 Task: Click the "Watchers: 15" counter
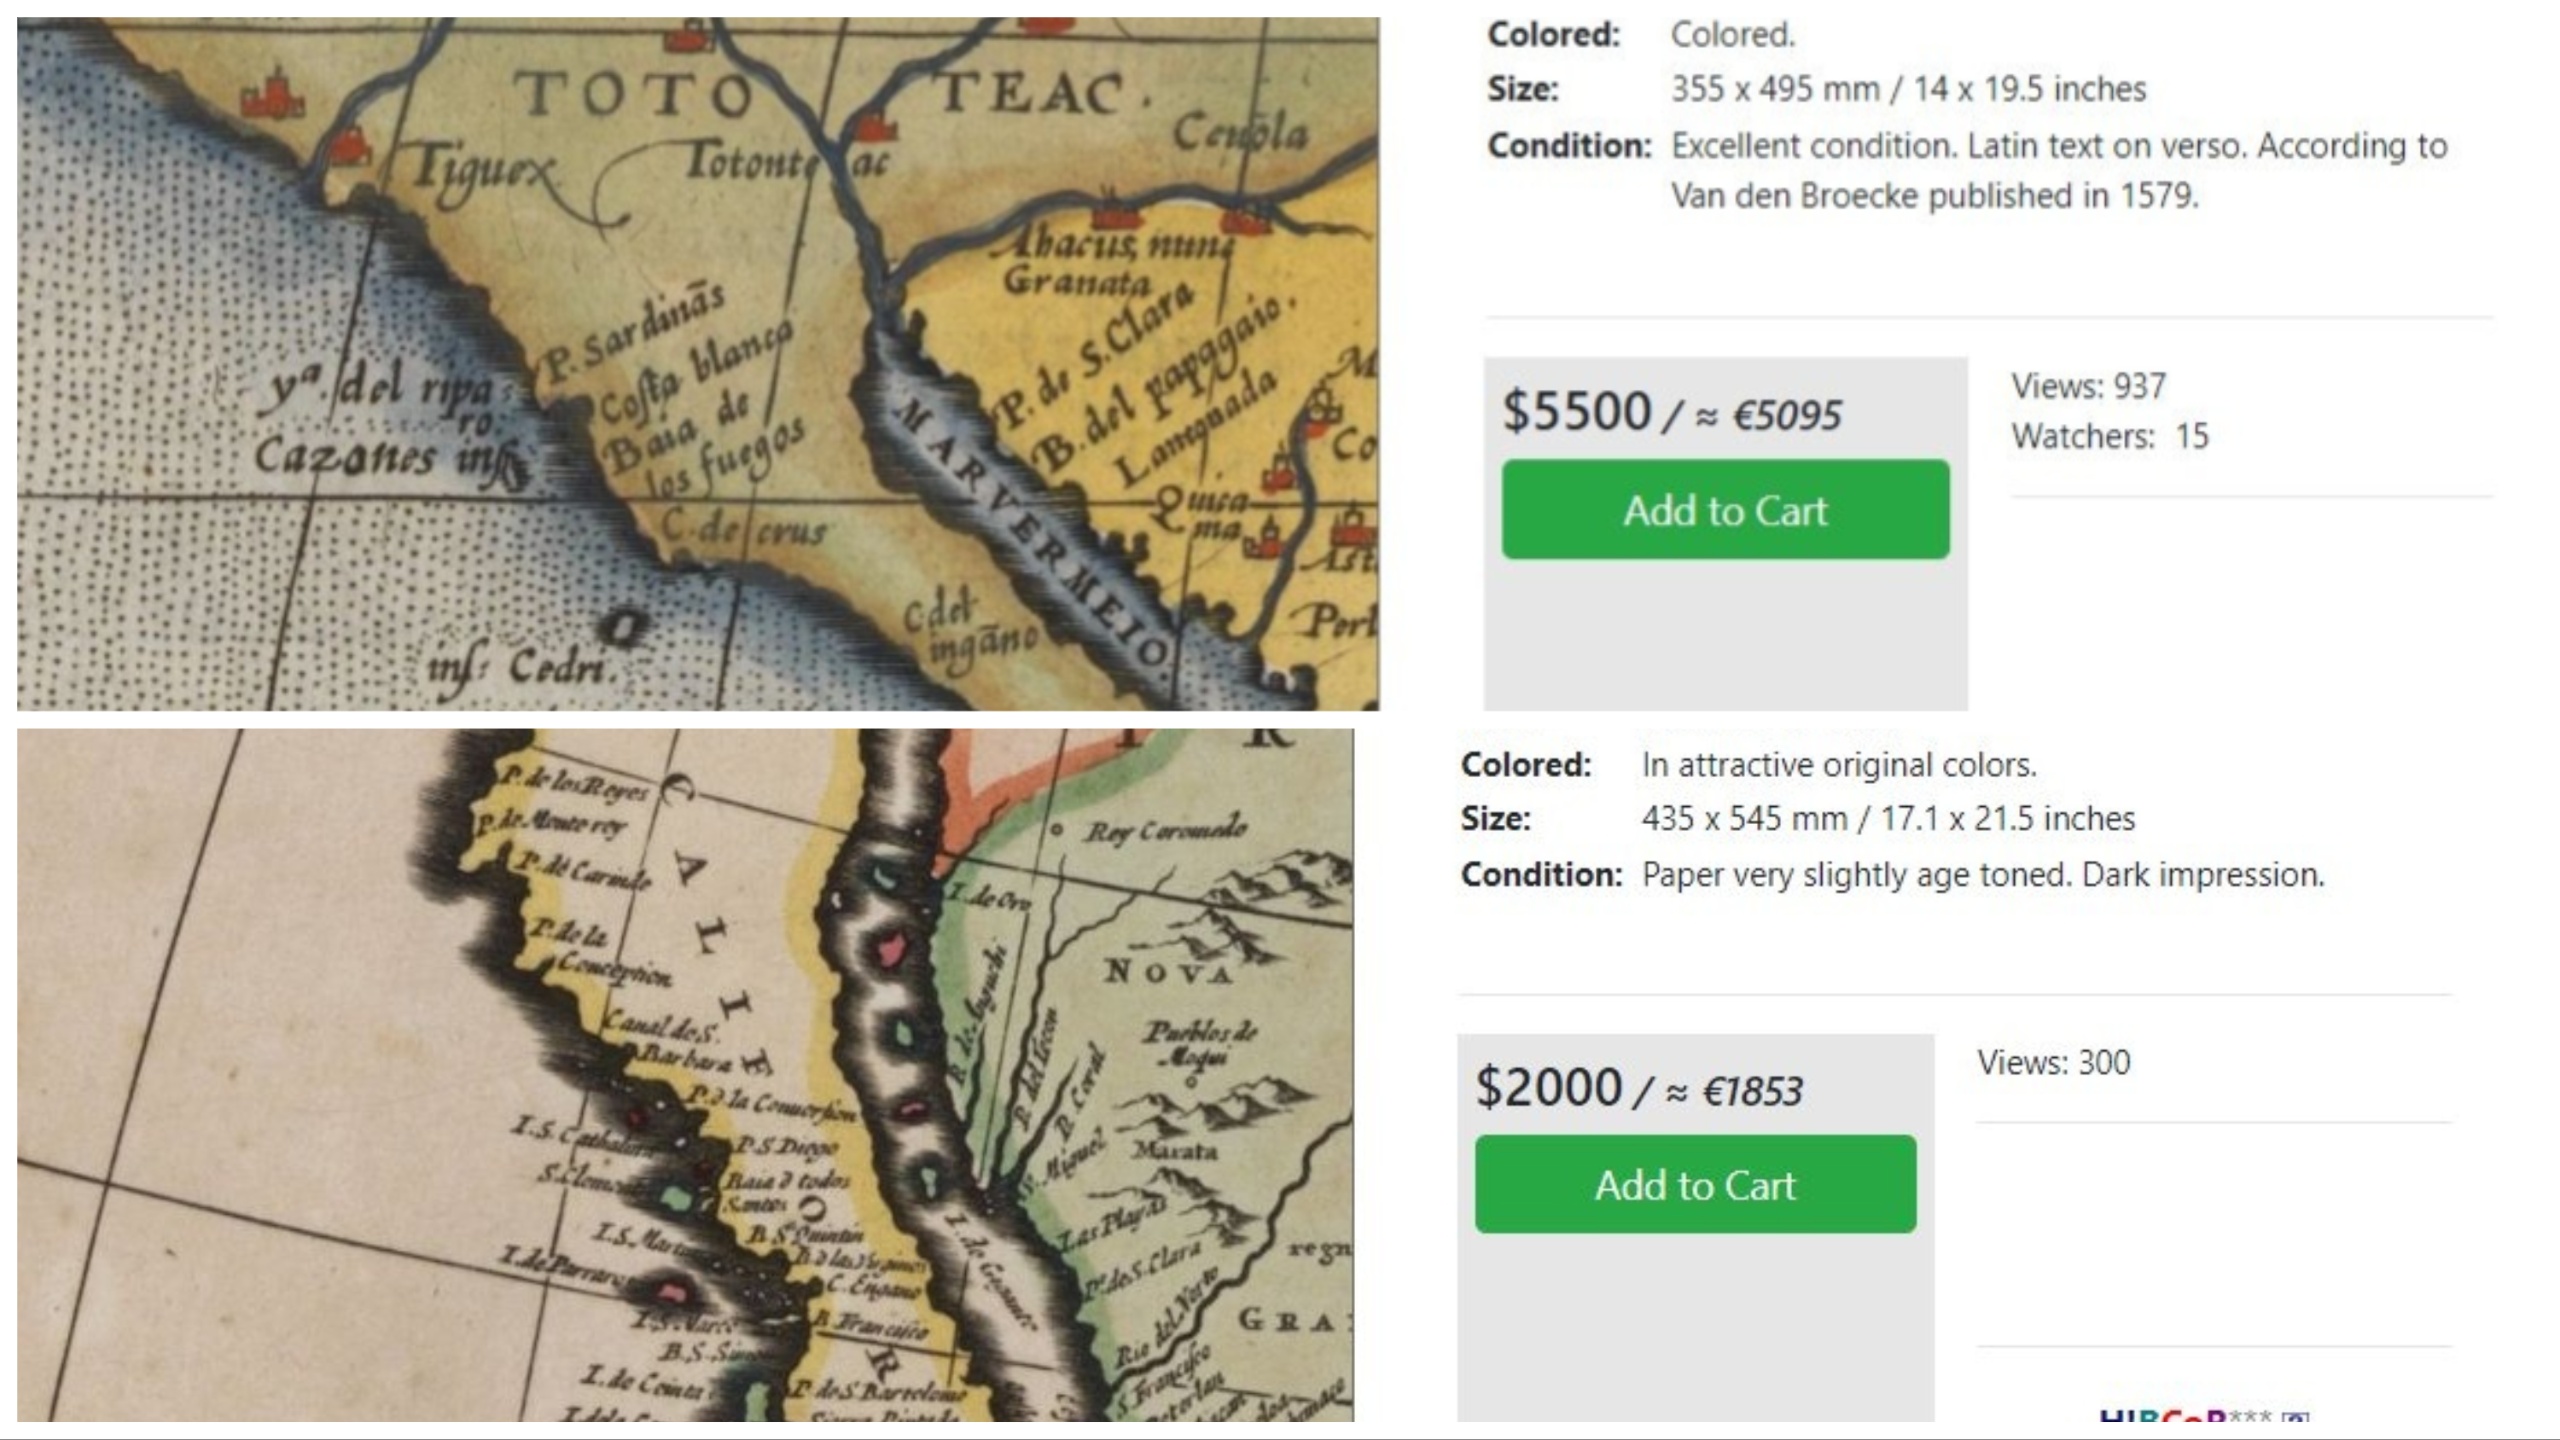(x=2110, y=436)
